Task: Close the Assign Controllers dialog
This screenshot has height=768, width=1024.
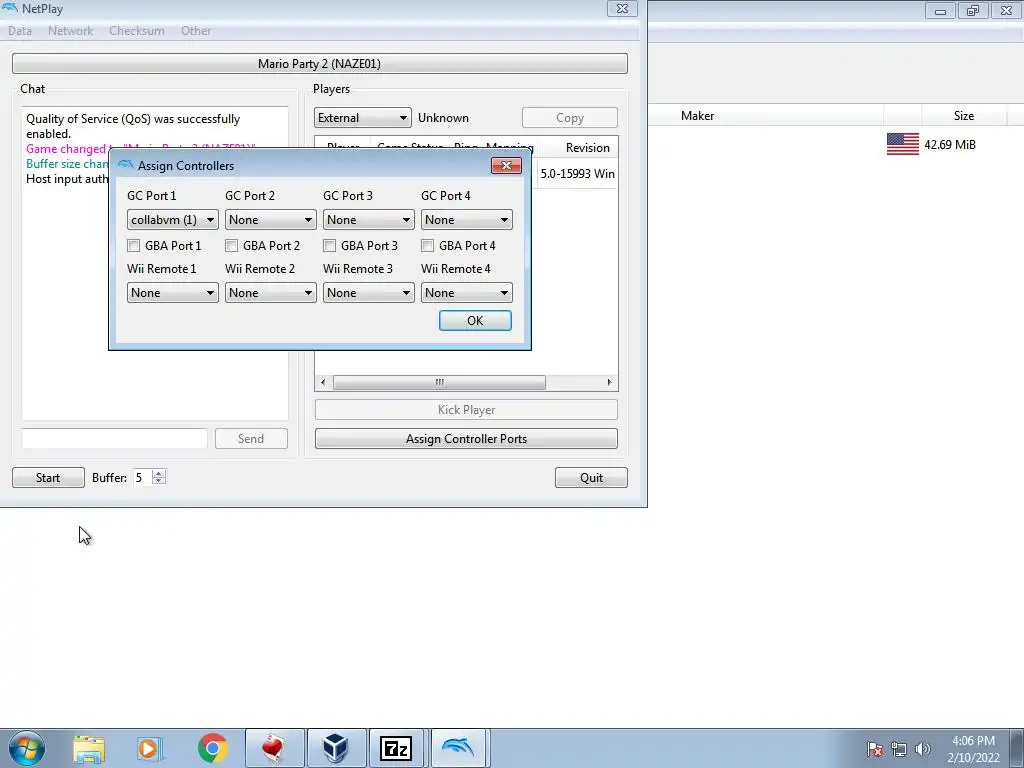Action: click(506, 165)
